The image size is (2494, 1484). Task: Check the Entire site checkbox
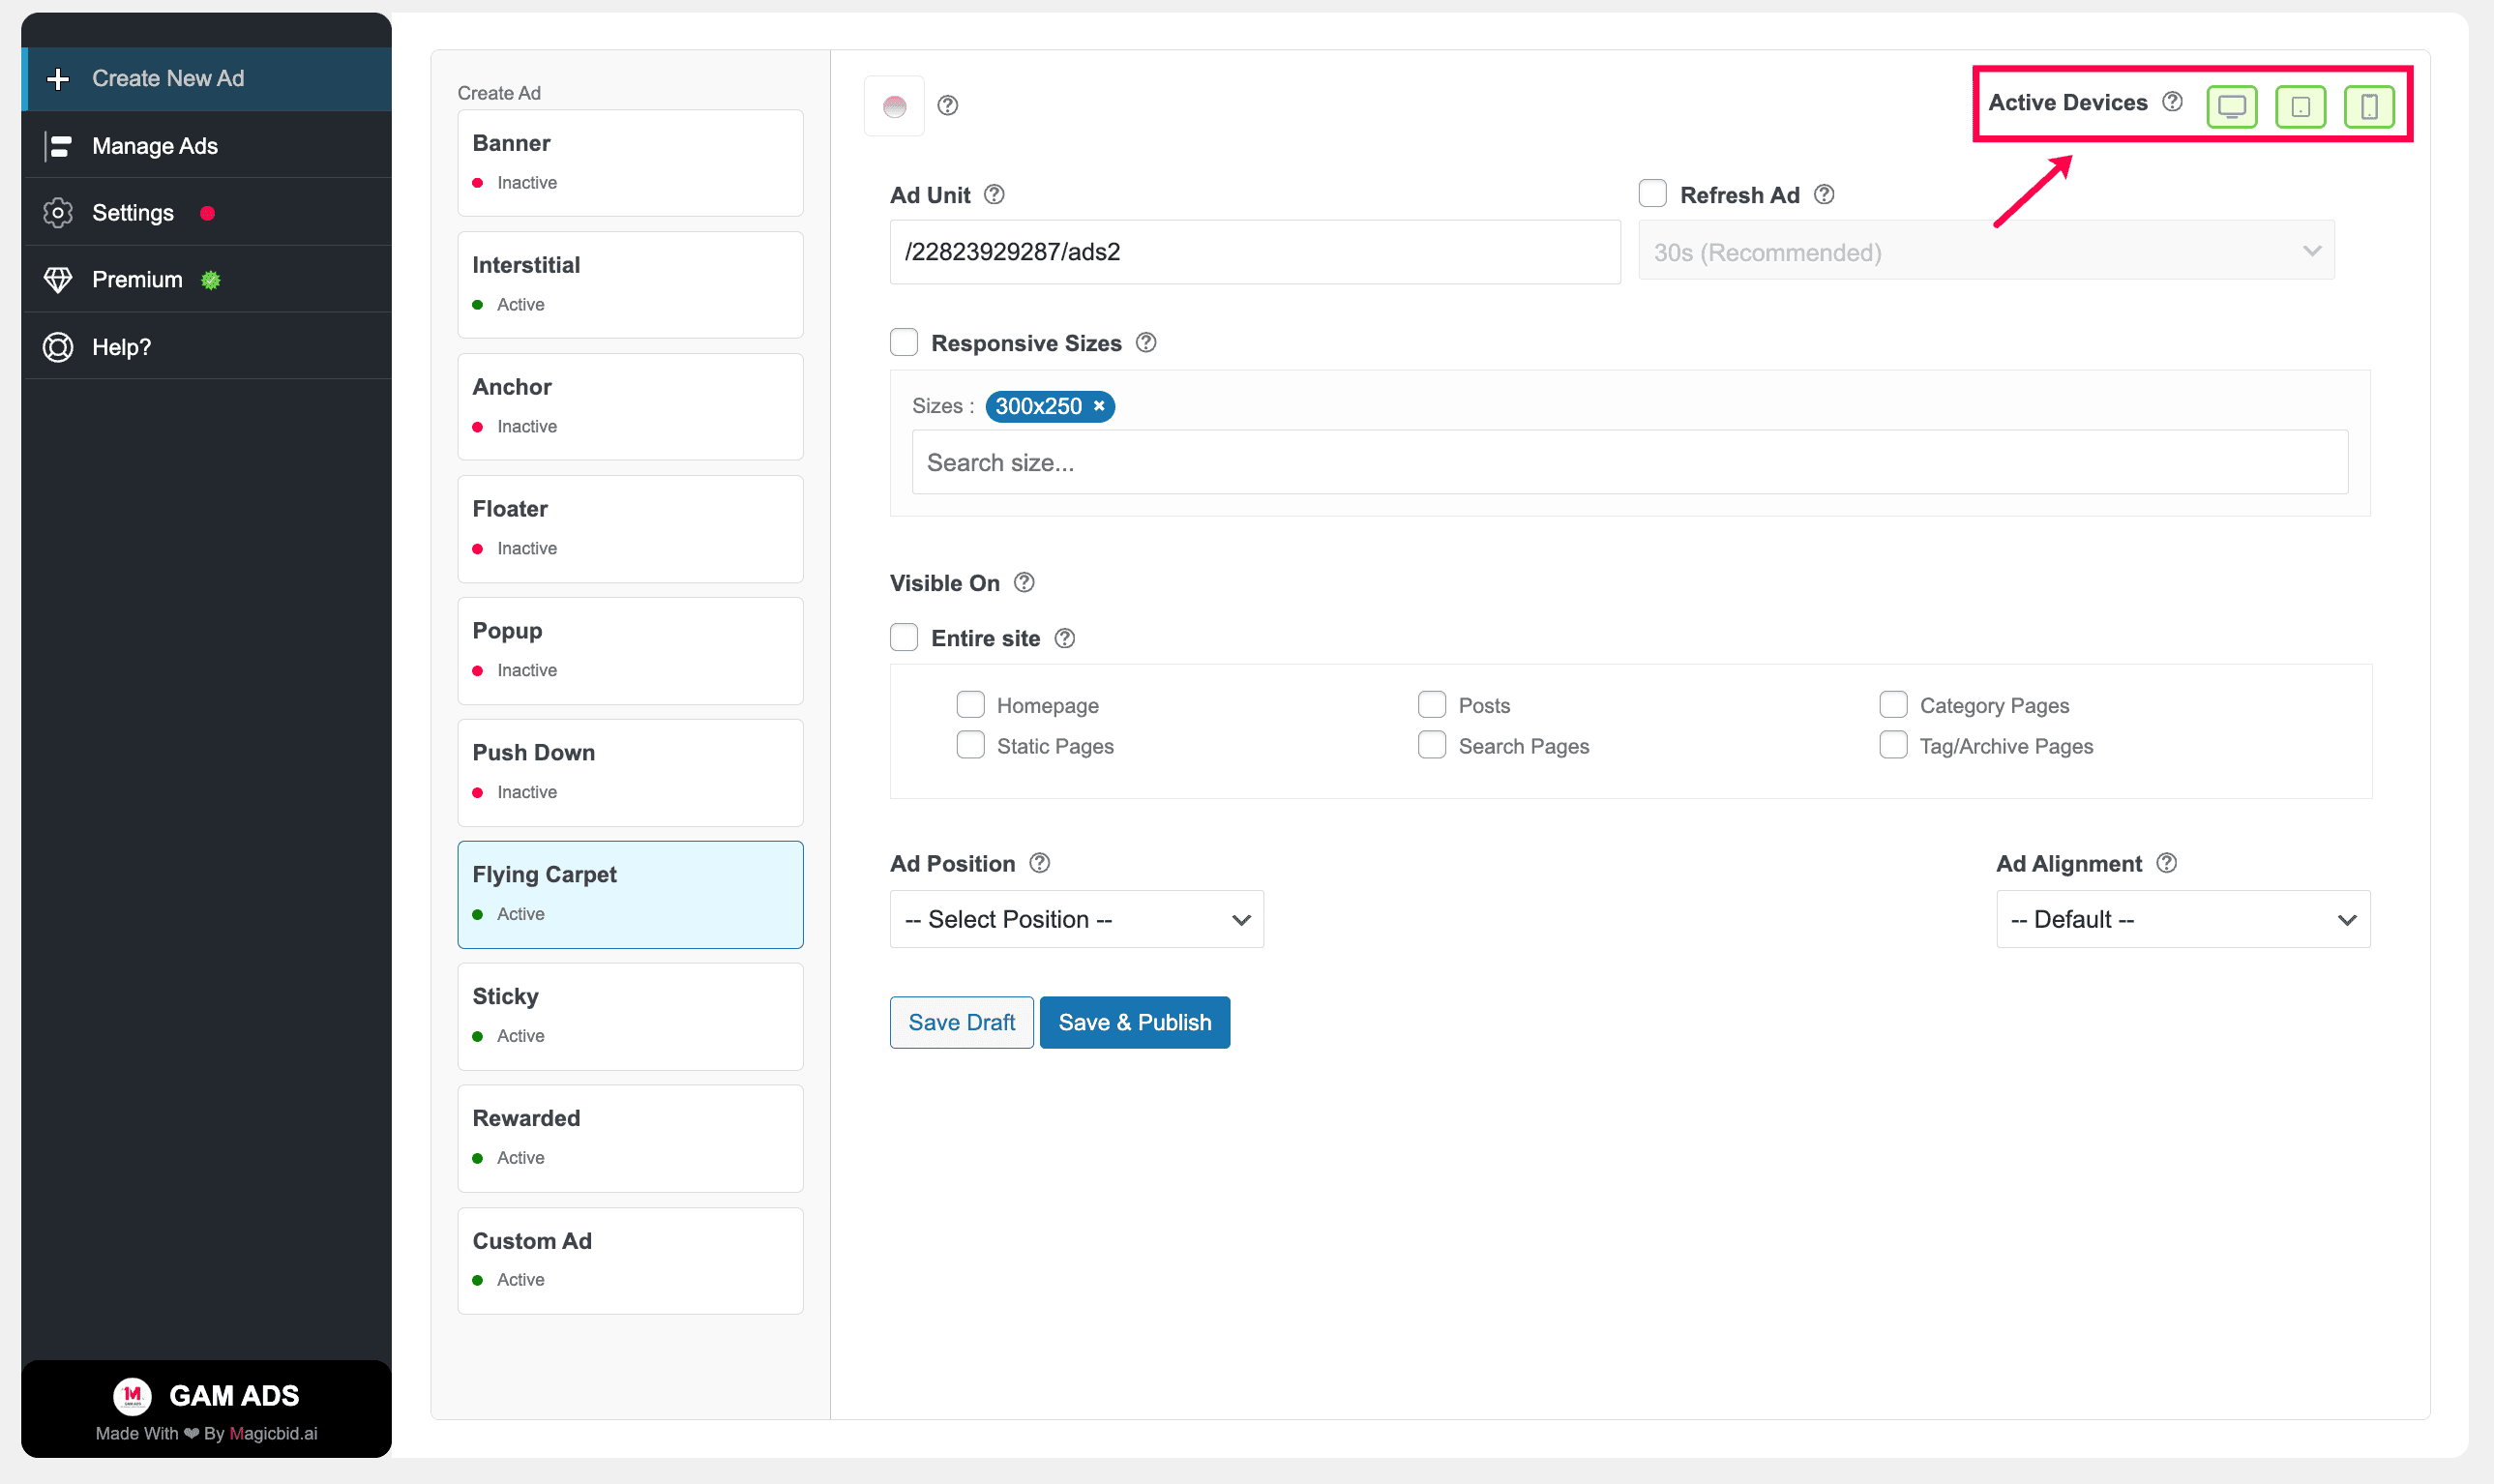coord(904,637)
